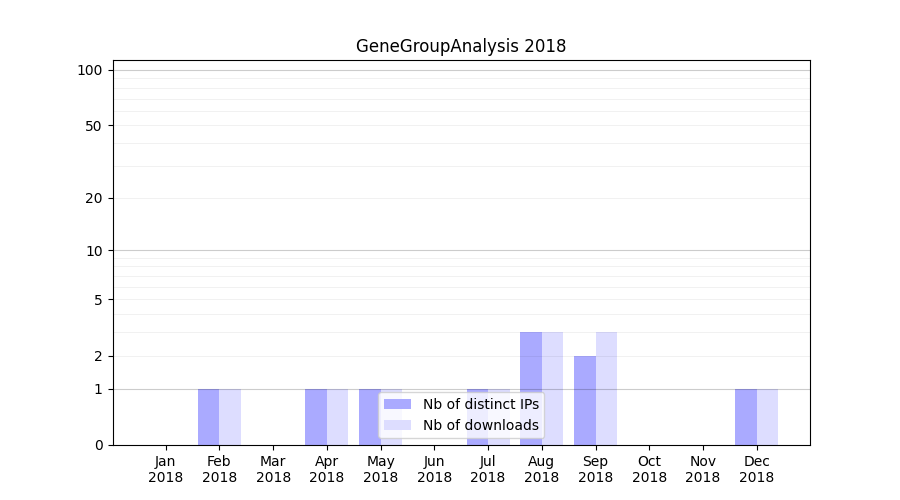The width and height of the screenshot is (900, 500).
Task: Click the Nb of distinct IPs legend label
Action: (x=480, y=404)
